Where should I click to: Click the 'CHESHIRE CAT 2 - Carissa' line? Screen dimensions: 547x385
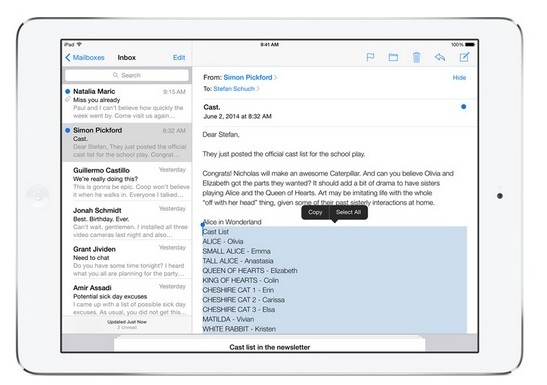coord(243,300)
